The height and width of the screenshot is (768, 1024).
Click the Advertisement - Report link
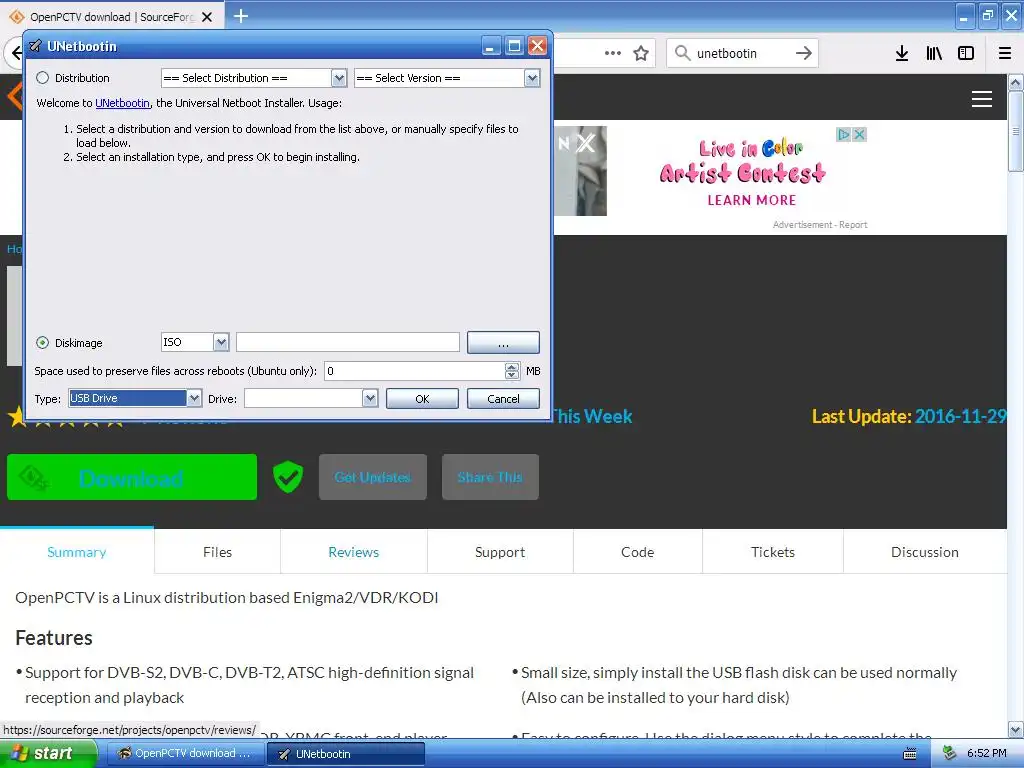(820, 225)
